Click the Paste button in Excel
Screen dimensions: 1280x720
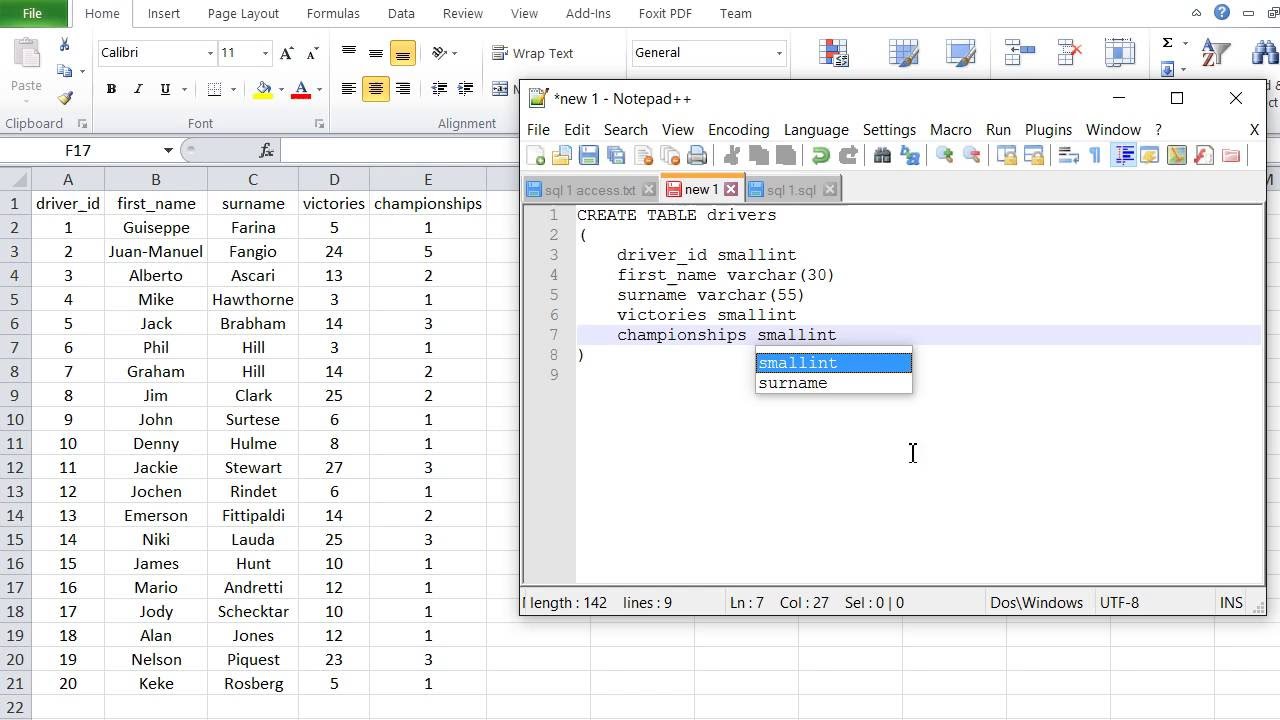pyautogui.click(x=26, y=68)
